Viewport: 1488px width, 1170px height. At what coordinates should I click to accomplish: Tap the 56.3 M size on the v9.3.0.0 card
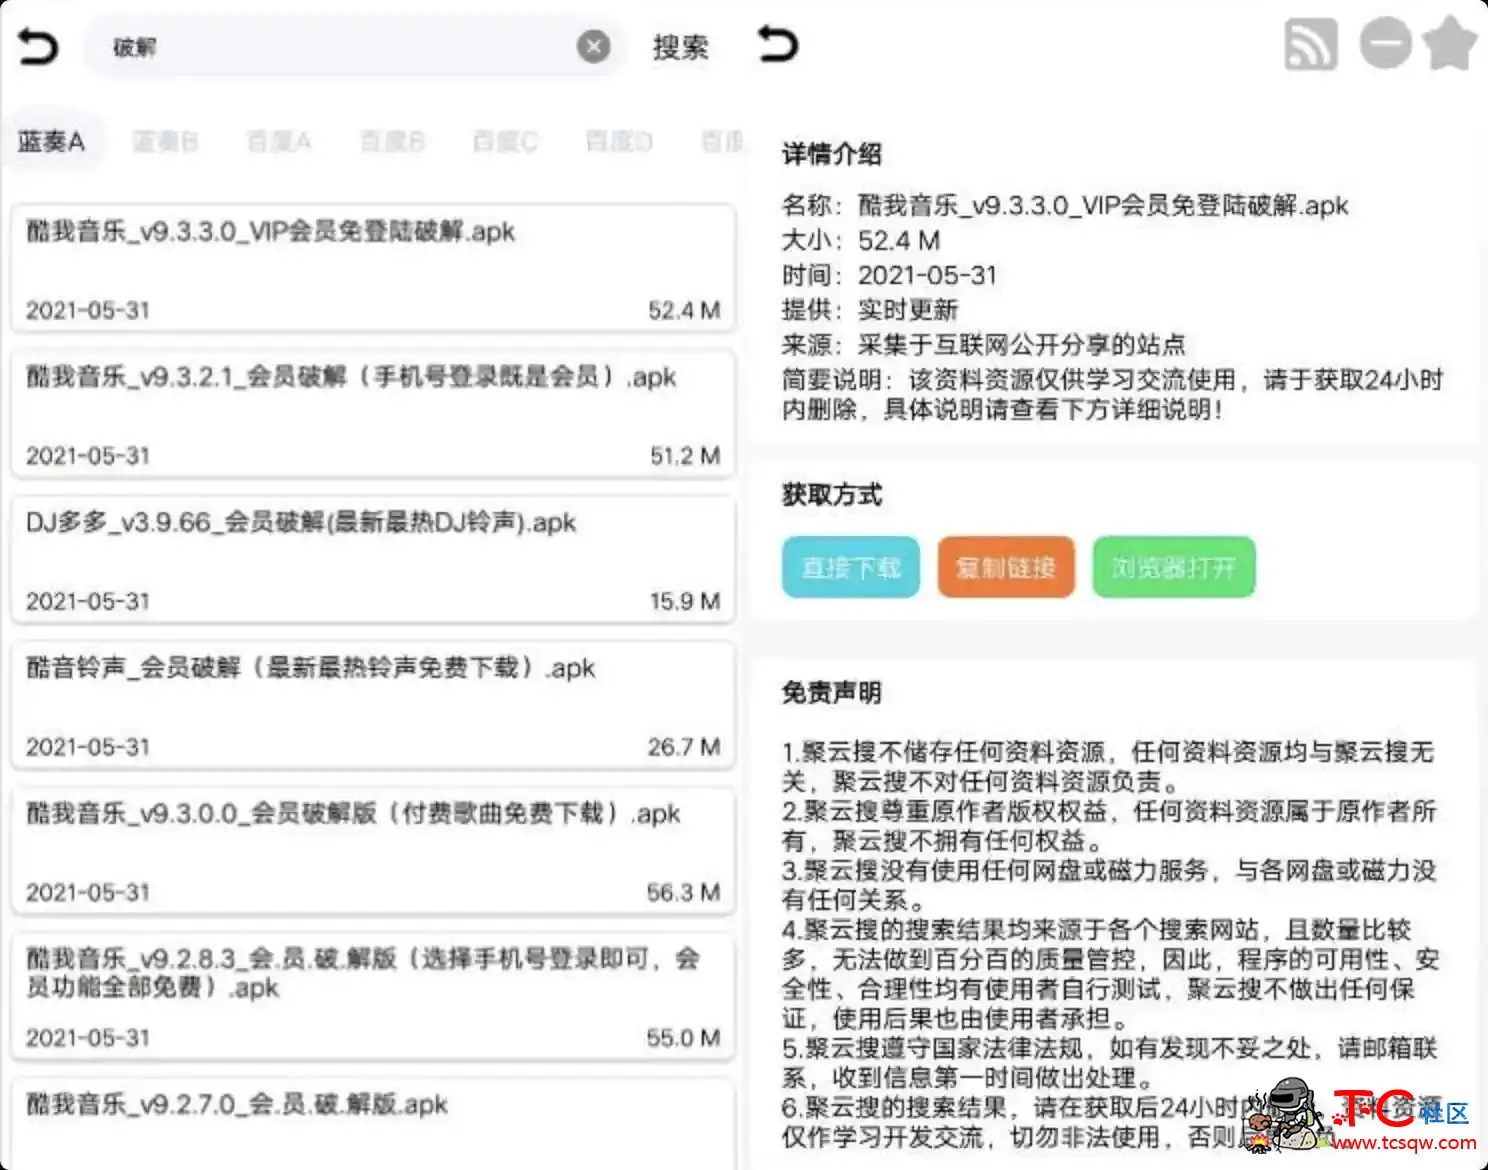coord(683,892)
